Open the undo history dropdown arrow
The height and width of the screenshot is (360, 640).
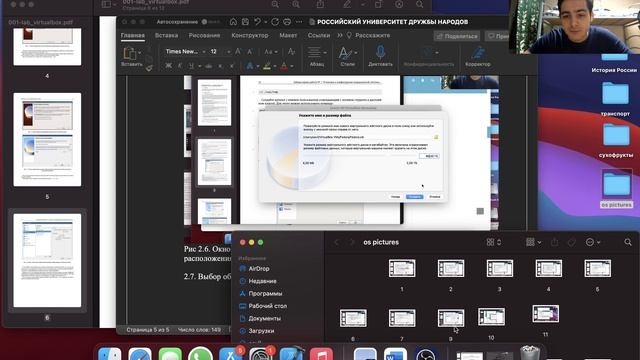pos(265,22)
